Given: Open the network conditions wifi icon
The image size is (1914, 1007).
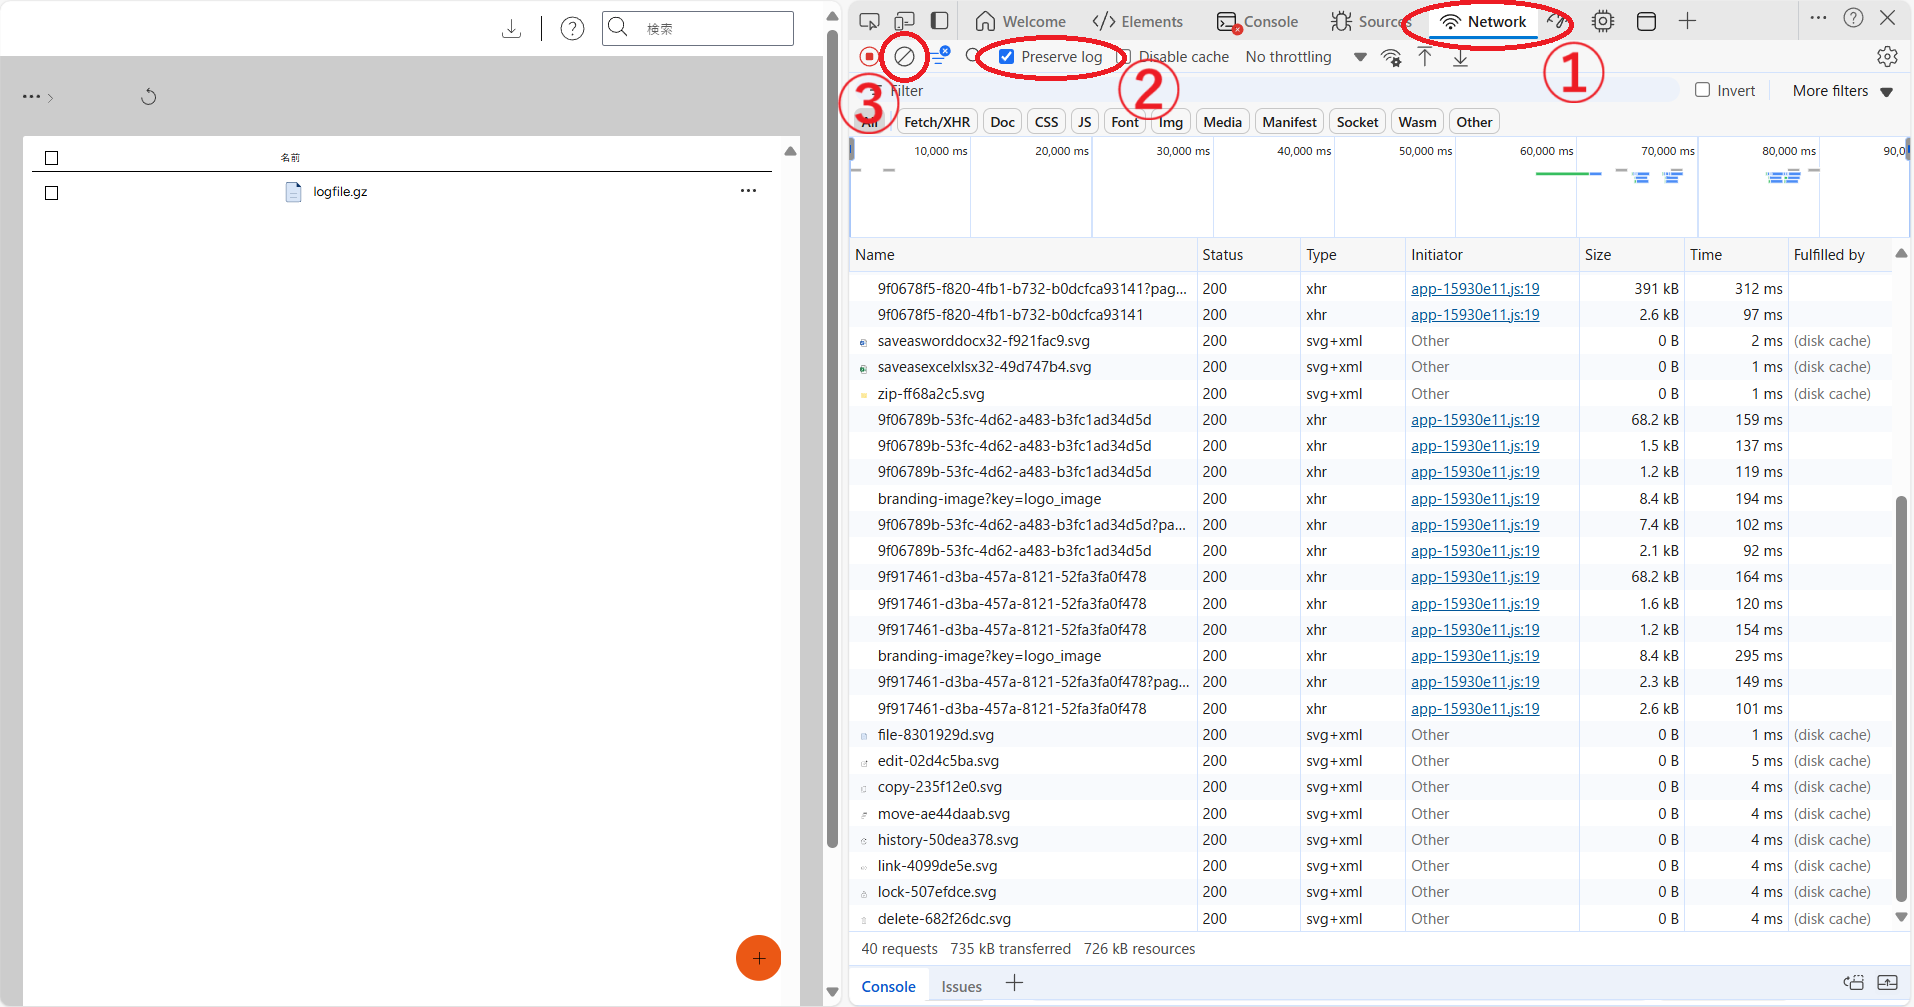Looking at the screenshot, I should tap(1391, 57).
